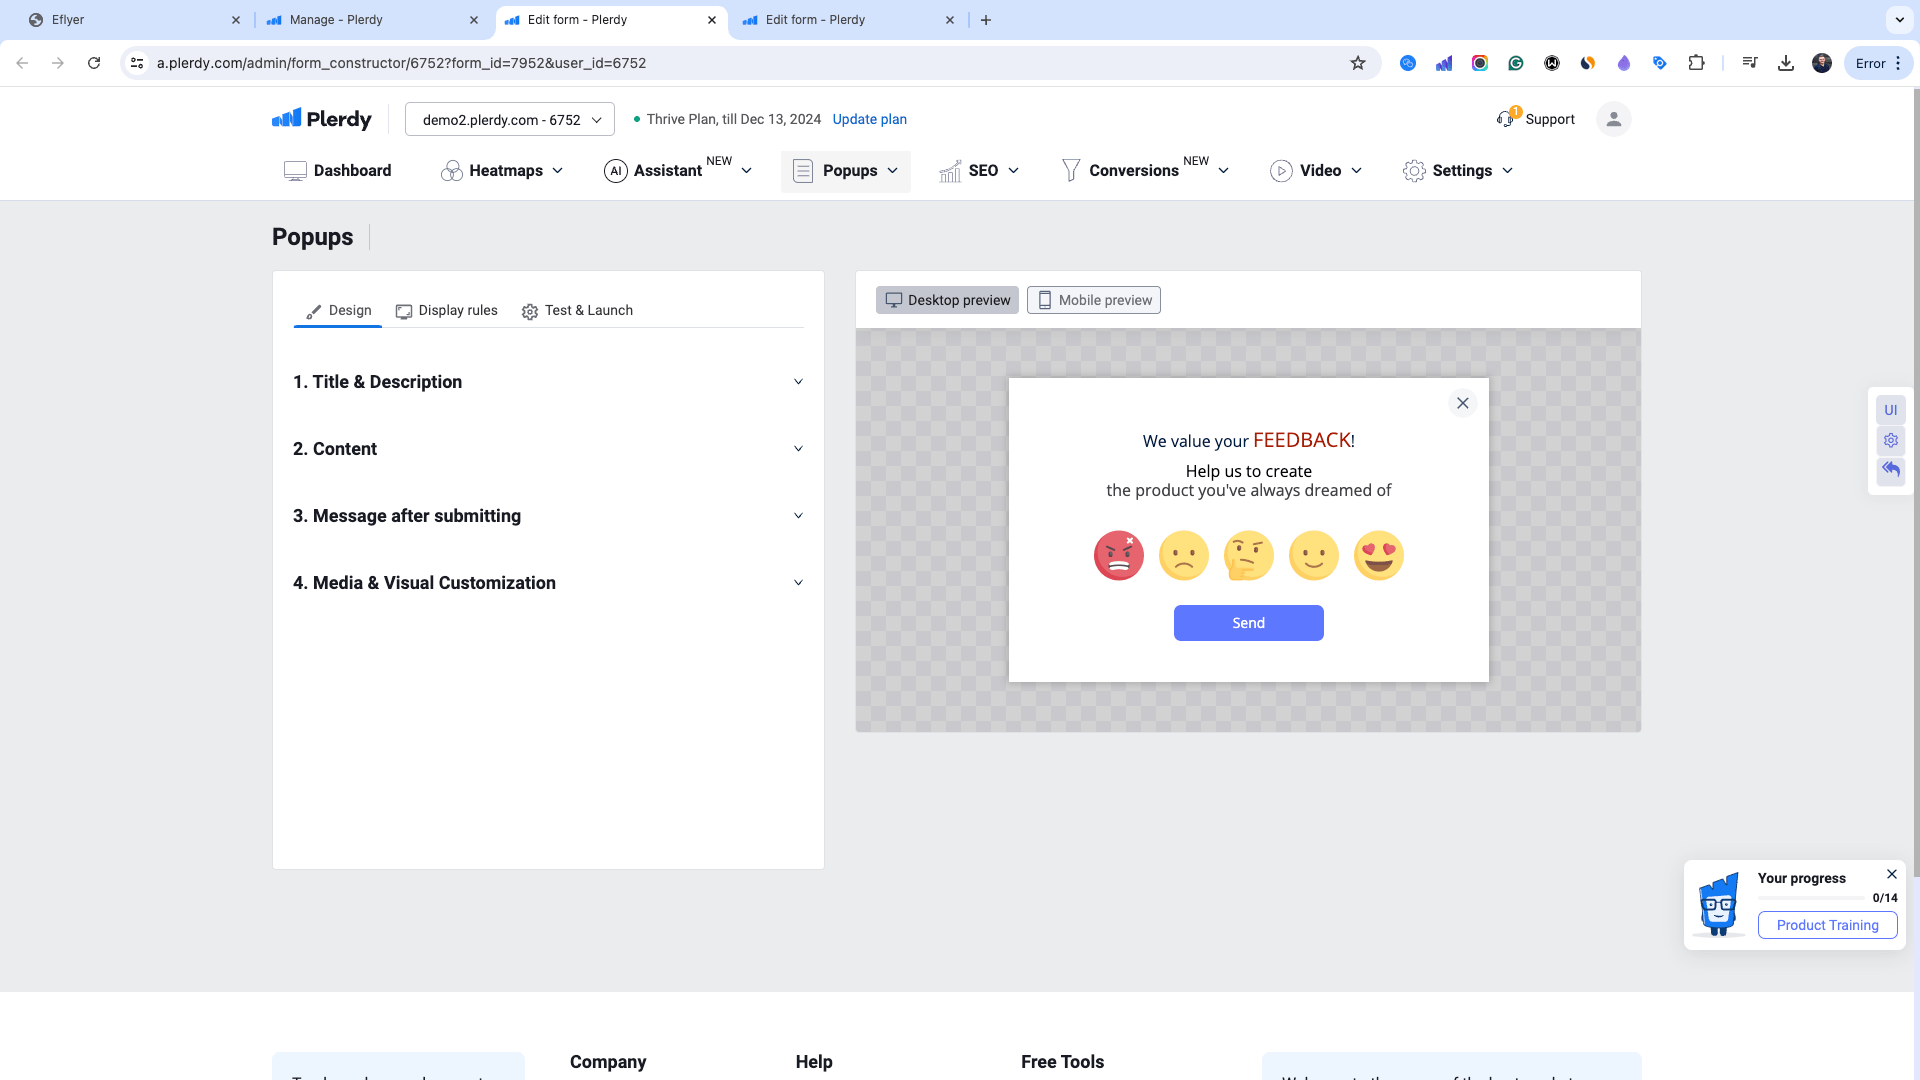Screen dimensions: 1920x1080
Task: Expand the Content section
Action: [x=549, y=448]
